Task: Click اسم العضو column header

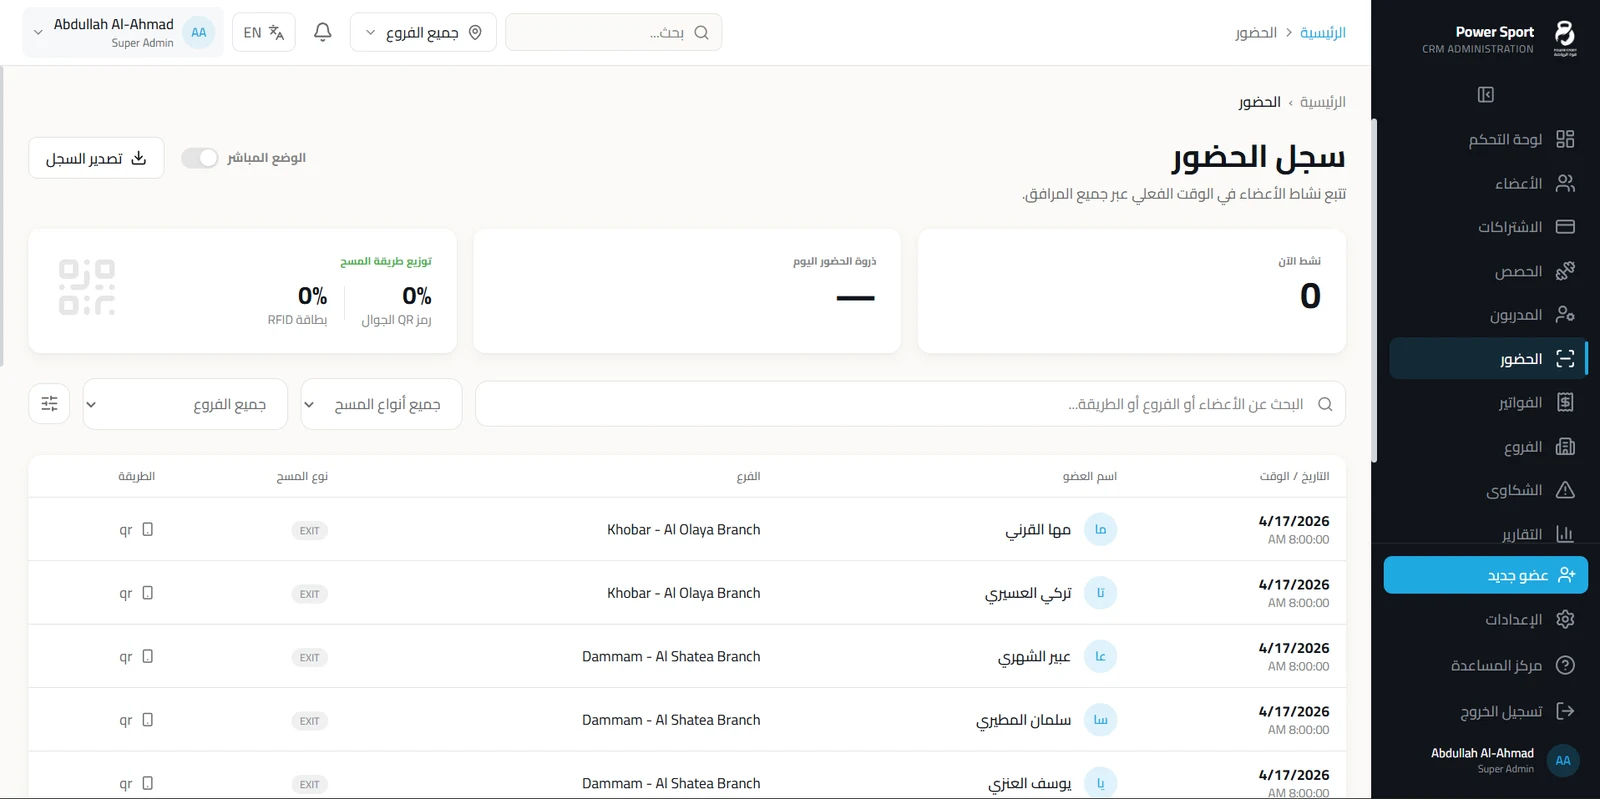Action: 1089,476
